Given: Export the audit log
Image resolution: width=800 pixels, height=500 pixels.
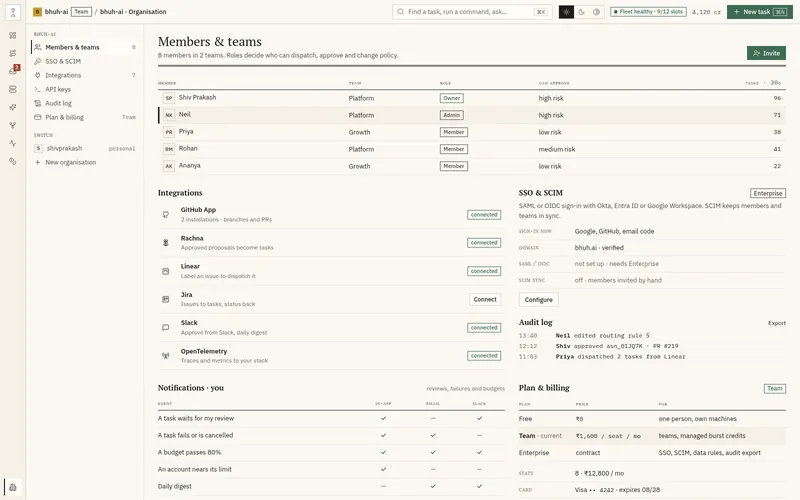Looking at the screenshot, I should 777,323.
